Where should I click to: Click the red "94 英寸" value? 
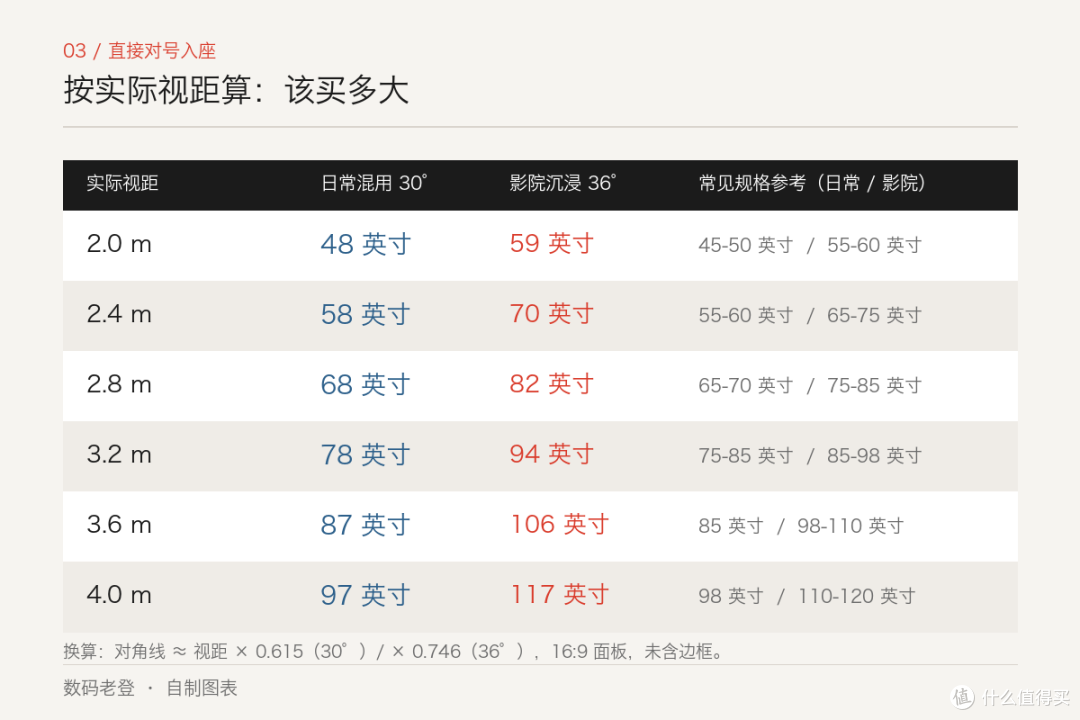click(x=552, y=455)
